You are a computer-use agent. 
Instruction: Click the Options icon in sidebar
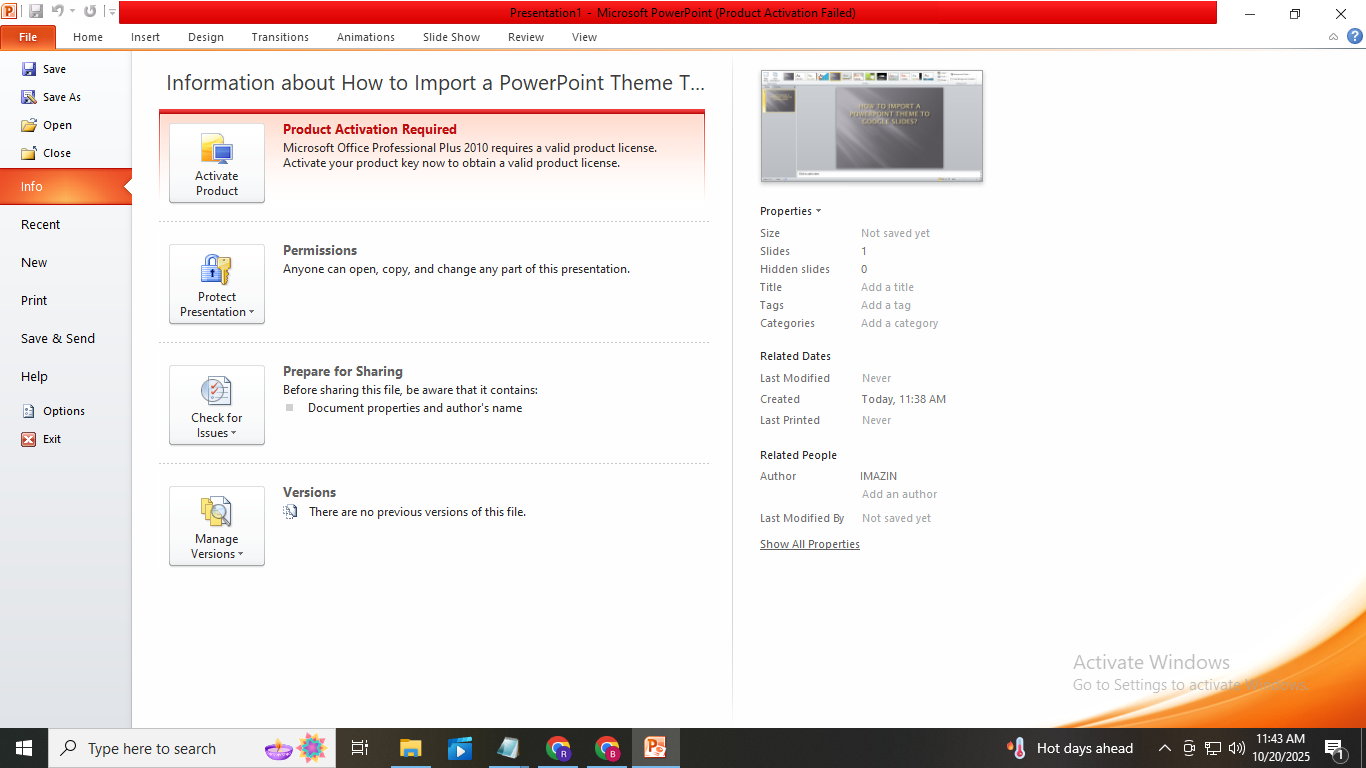(29, 411)
